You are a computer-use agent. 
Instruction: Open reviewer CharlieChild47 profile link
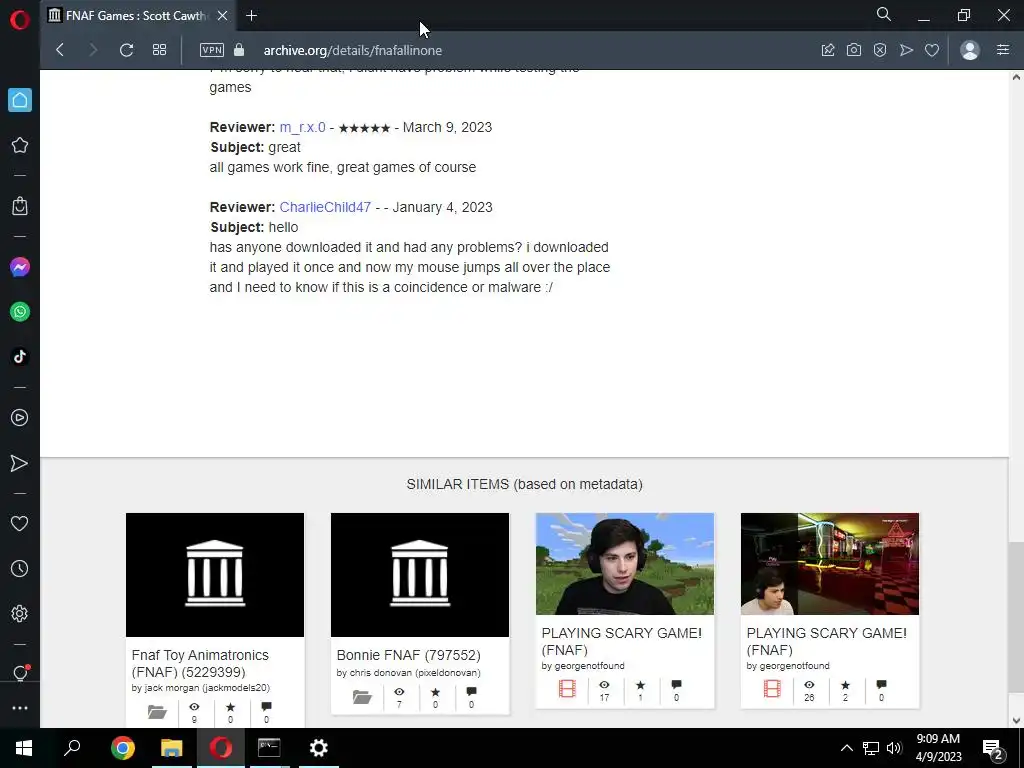pyautogui.click(x=325, y=207)
